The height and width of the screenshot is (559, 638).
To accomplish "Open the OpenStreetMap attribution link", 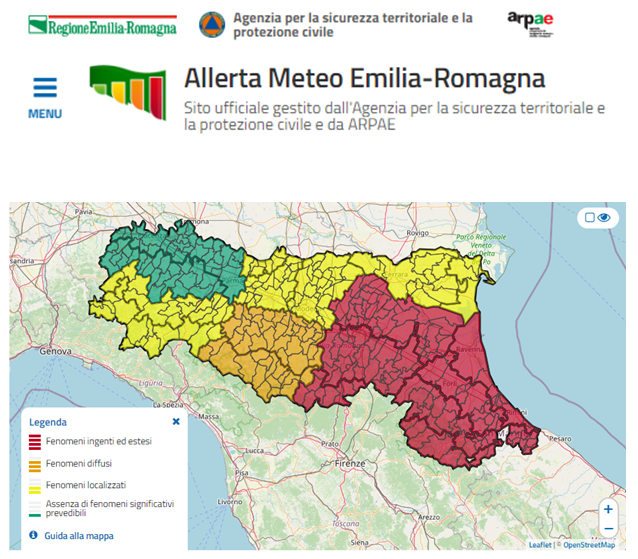I will tap(589, 545).
